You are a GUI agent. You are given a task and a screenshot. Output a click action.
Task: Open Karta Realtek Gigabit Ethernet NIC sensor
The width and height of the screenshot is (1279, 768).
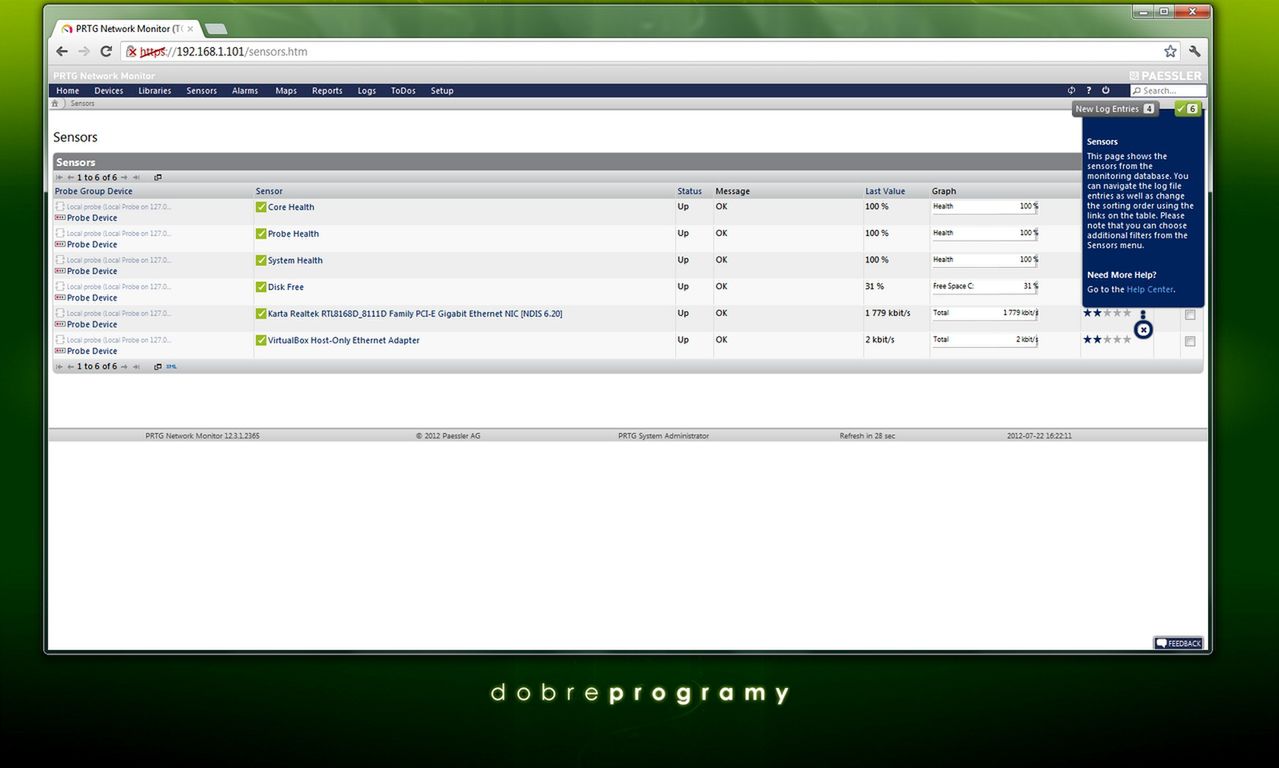415,314
